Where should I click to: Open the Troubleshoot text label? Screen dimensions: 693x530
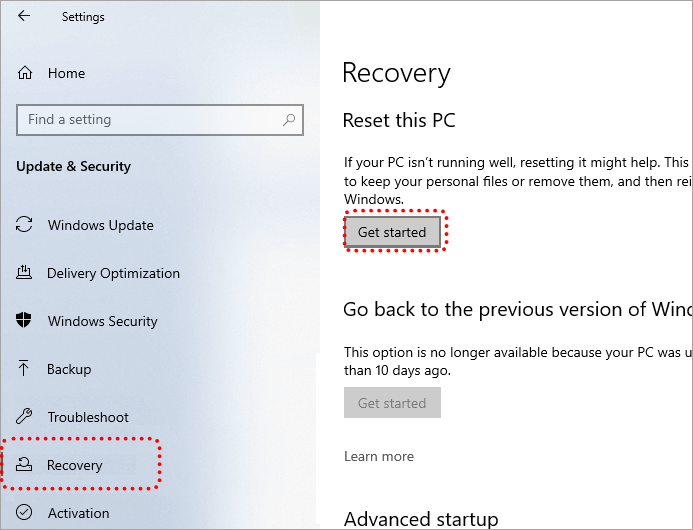point(88,417)
